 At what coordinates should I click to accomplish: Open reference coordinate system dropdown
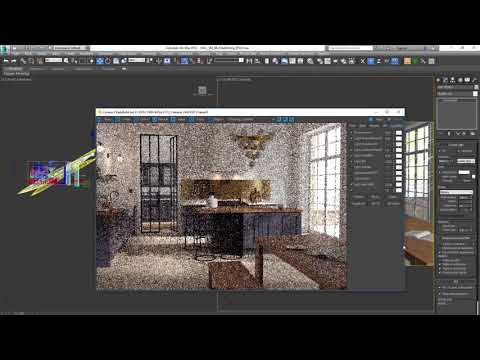click(x=137, y=60)
